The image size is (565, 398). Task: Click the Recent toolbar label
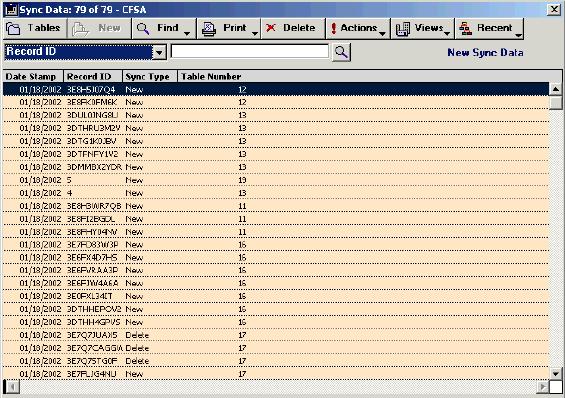[495, 28]
